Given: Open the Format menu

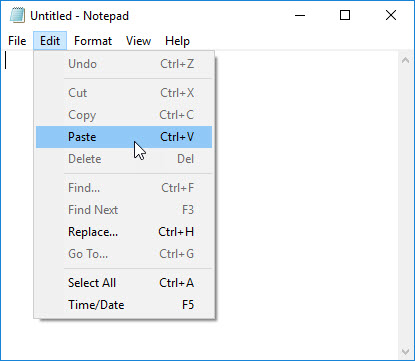Looking at the screenshot, I should [x=93, y=41].
